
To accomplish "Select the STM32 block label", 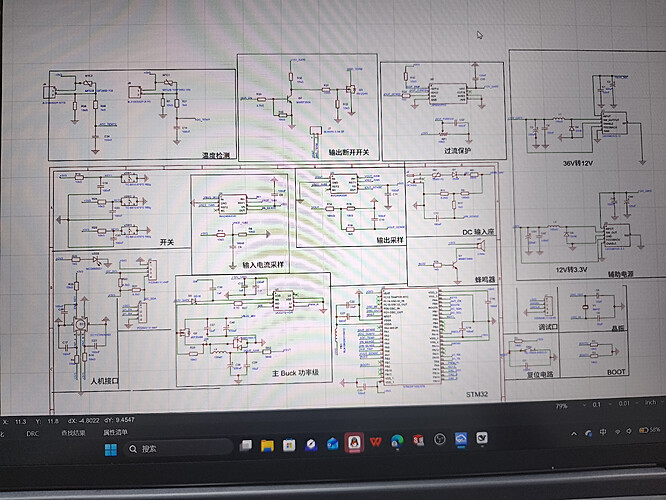I will pyautogui.click(x=477, y=394).
